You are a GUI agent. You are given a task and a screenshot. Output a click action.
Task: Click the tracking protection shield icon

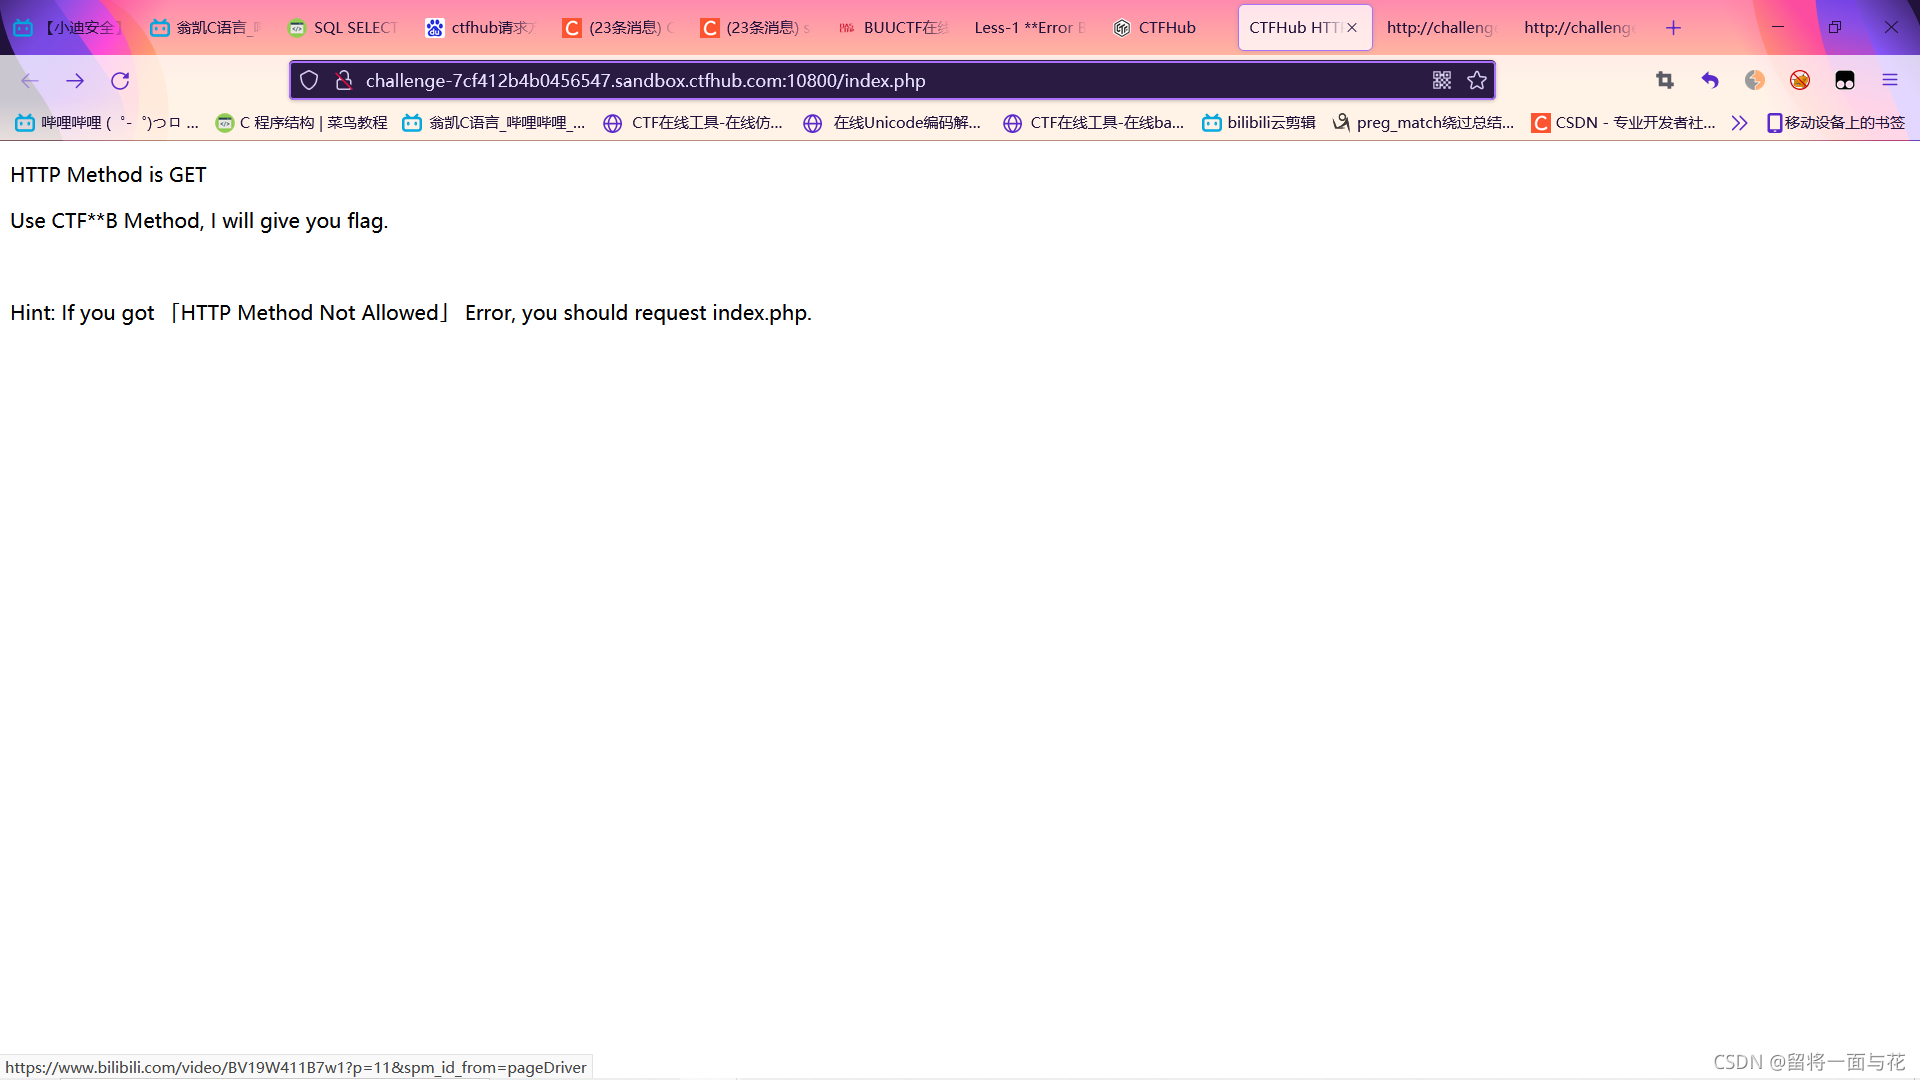308,80
